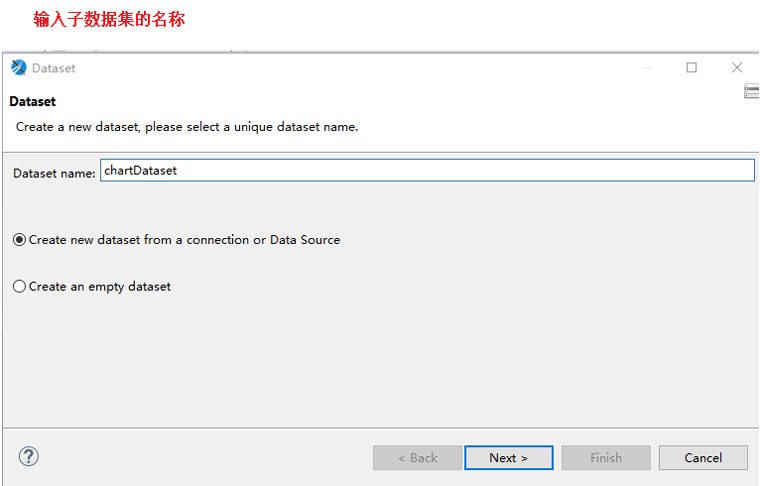Image resolution: width=760 pixels, height=486 pixels.
Task: Click the Next > button
Action: [x=508, y=457]
